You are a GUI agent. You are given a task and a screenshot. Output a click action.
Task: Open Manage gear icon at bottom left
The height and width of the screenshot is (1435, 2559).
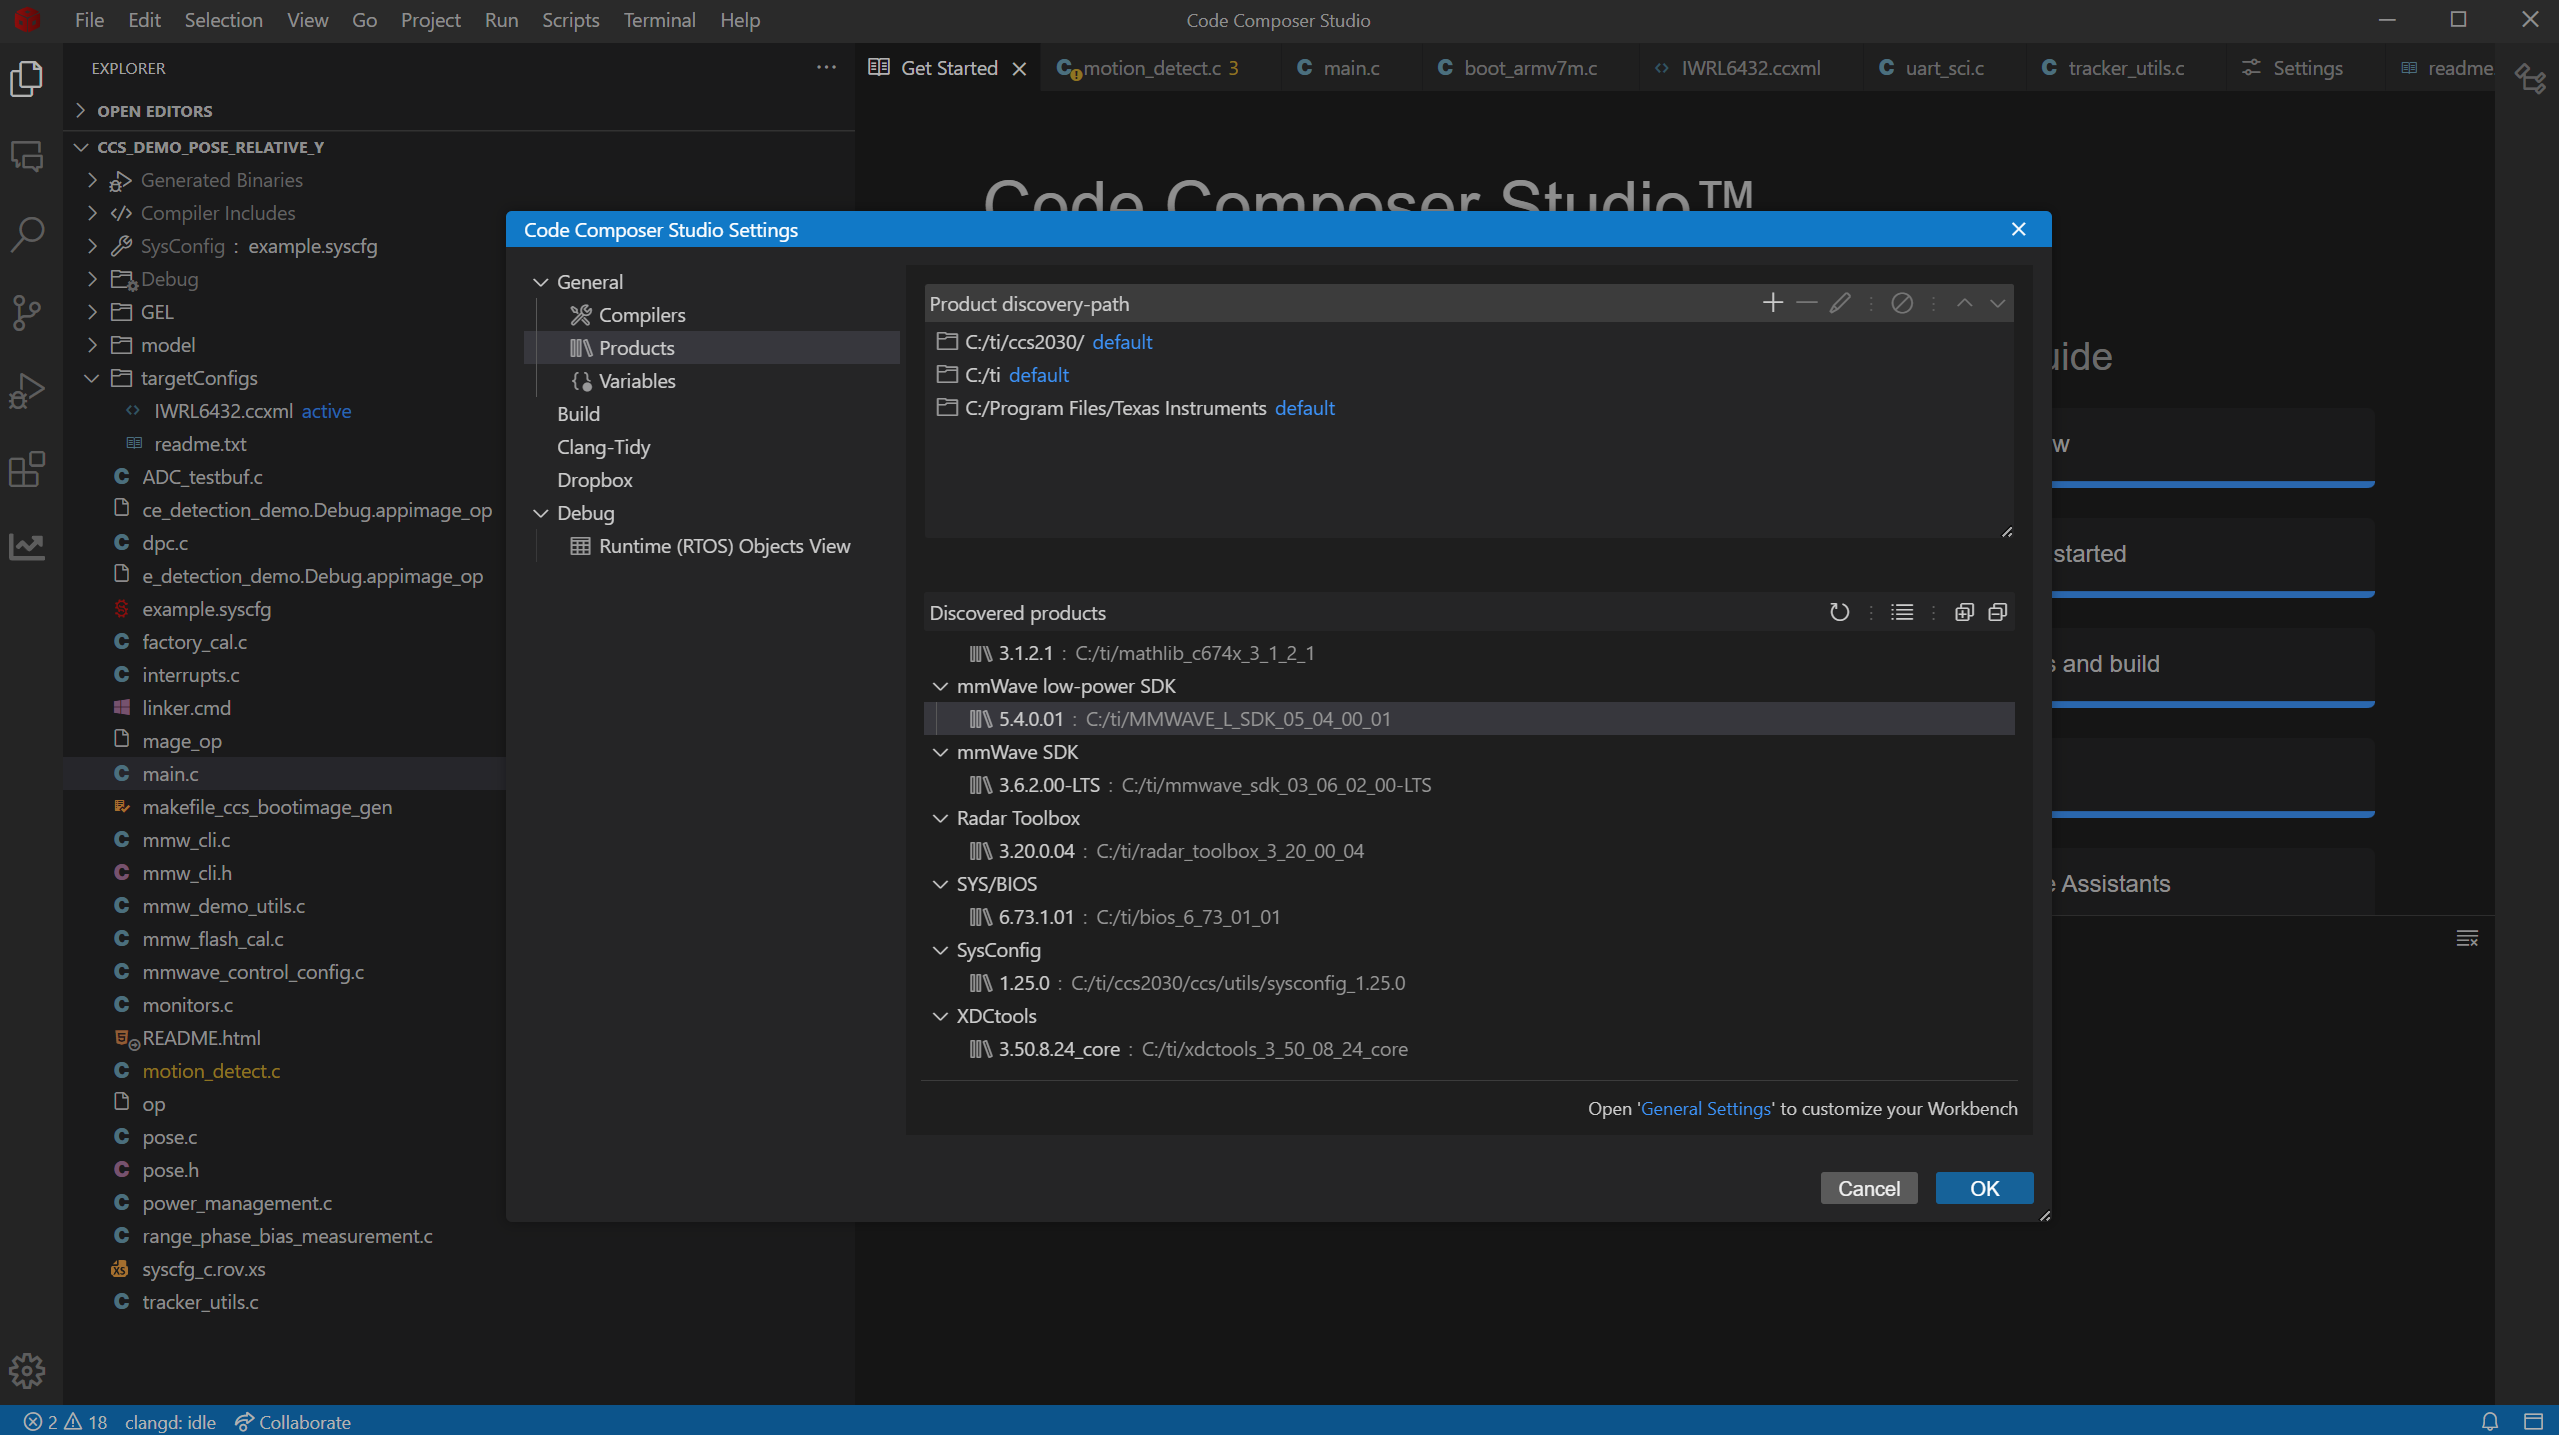coord(27,1370)
